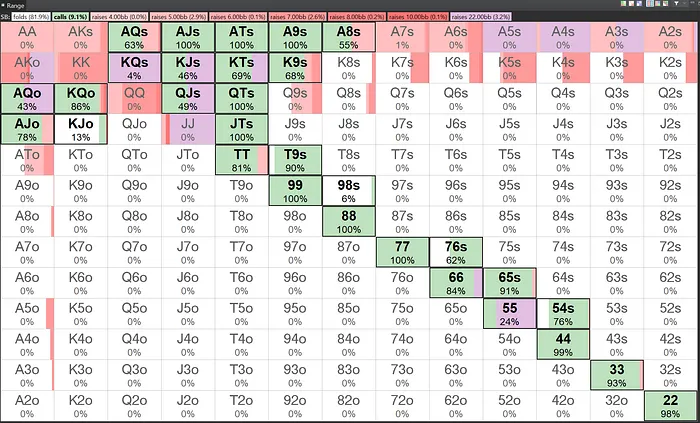Click the 22 pocket pair cell
The image size is (700, 423).
671,407
